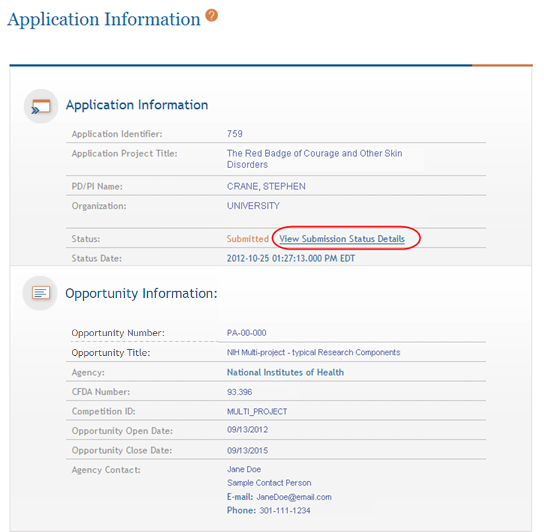Open View Submission Status Details link

click(342, 239)
